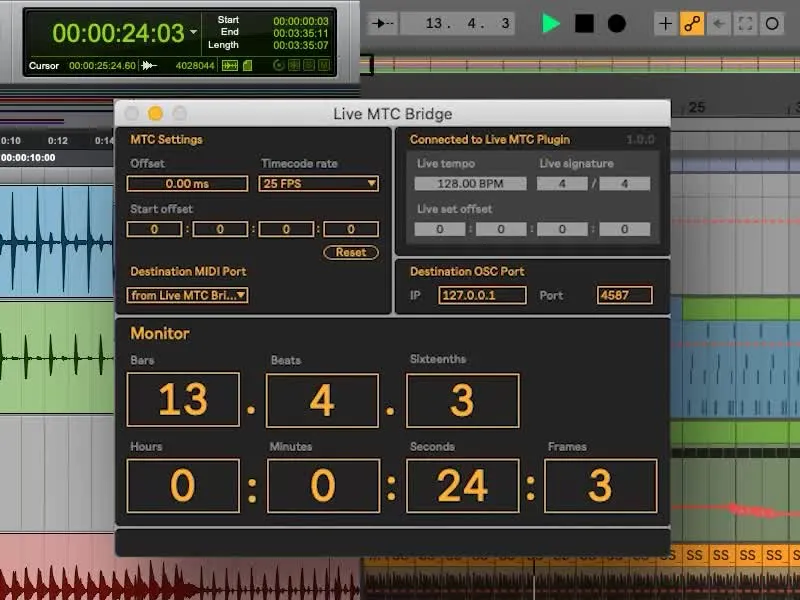800x600 pixels.
Task: Click the Offset 0.00 ms field
Action: 187,184
